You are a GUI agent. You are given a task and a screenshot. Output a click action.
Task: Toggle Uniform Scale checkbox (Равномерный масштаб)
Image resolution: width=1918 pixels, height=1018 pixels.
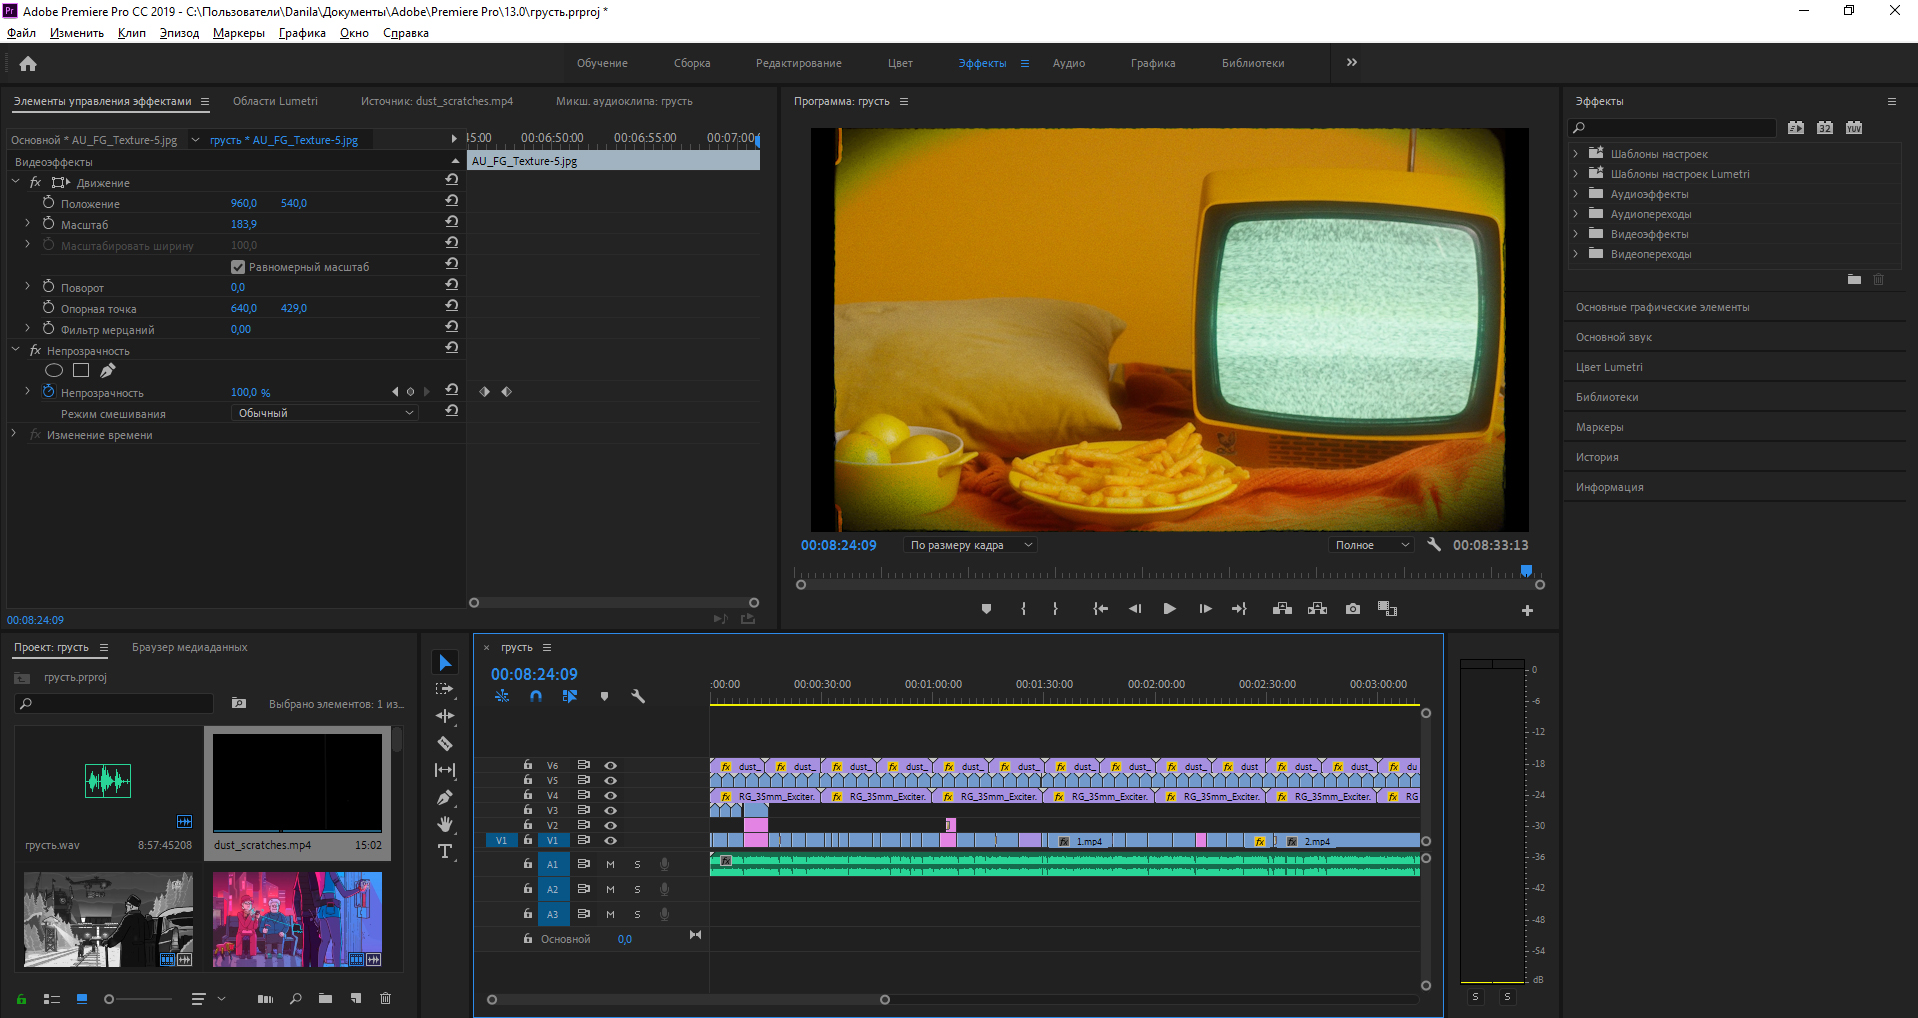pos(238,267)
